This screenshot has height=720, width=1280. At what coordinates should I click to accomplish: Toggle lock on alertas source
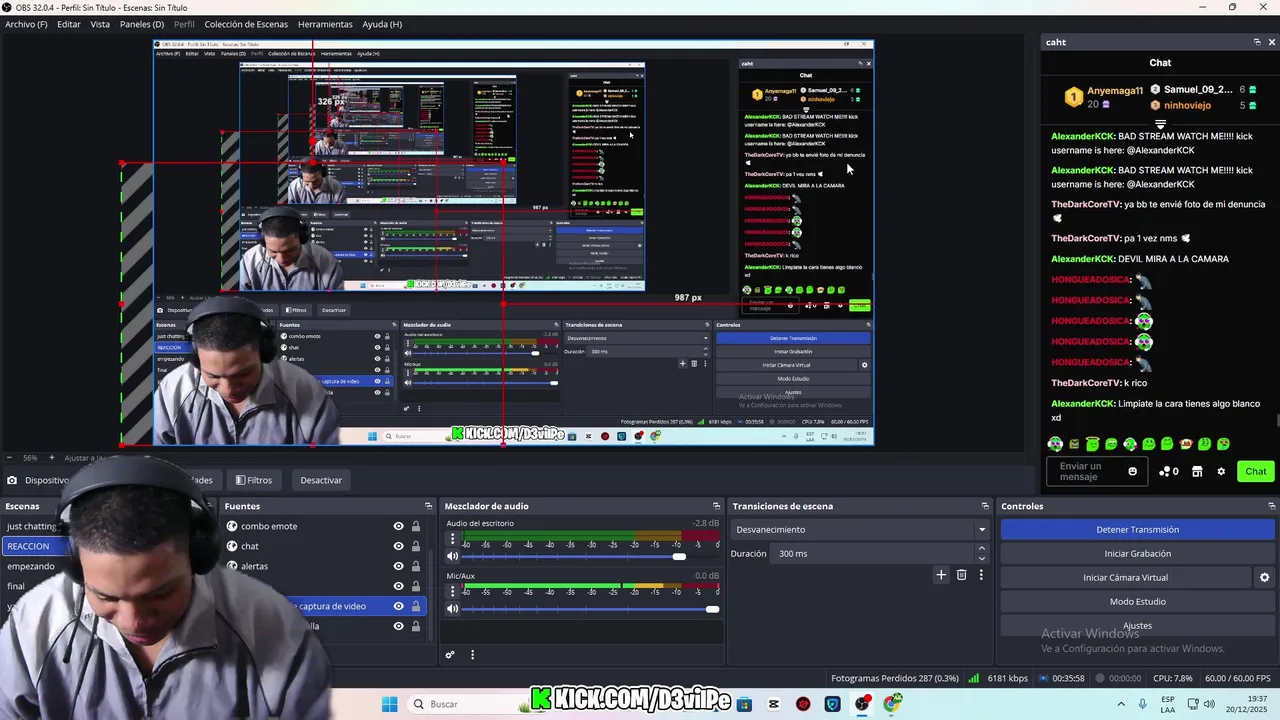(x=415, y=566)
